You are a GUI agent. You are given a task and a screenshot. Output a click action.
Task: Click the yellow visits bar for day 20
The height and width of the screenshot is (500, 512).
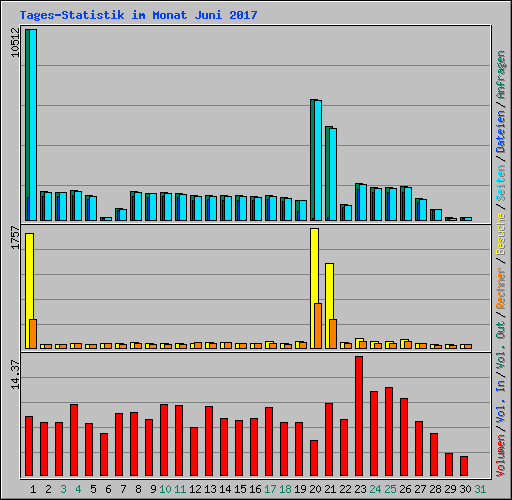(314, 288)
